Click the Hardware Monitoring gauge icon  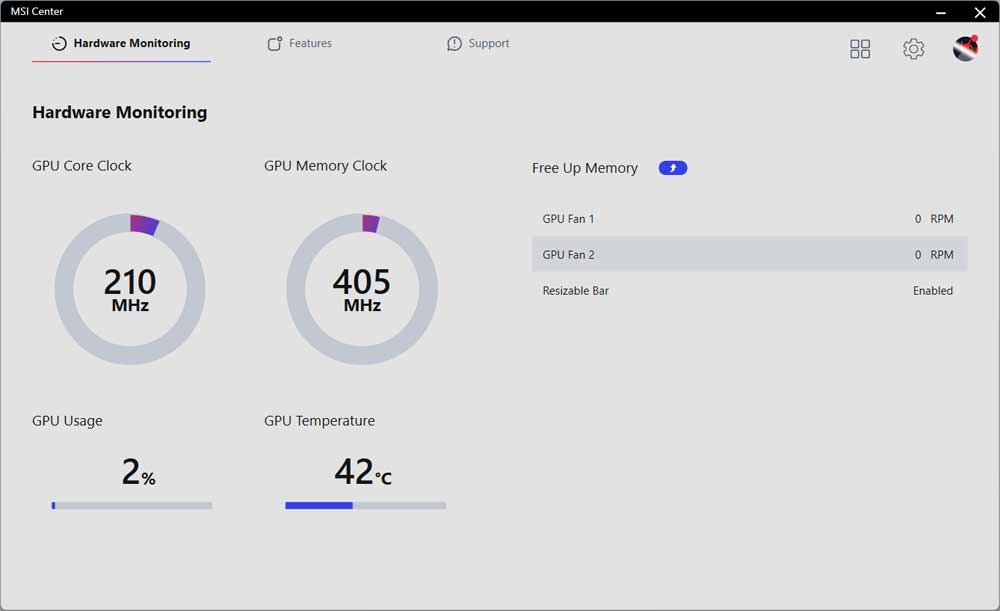pyautogui.click(x=59, y=43)
